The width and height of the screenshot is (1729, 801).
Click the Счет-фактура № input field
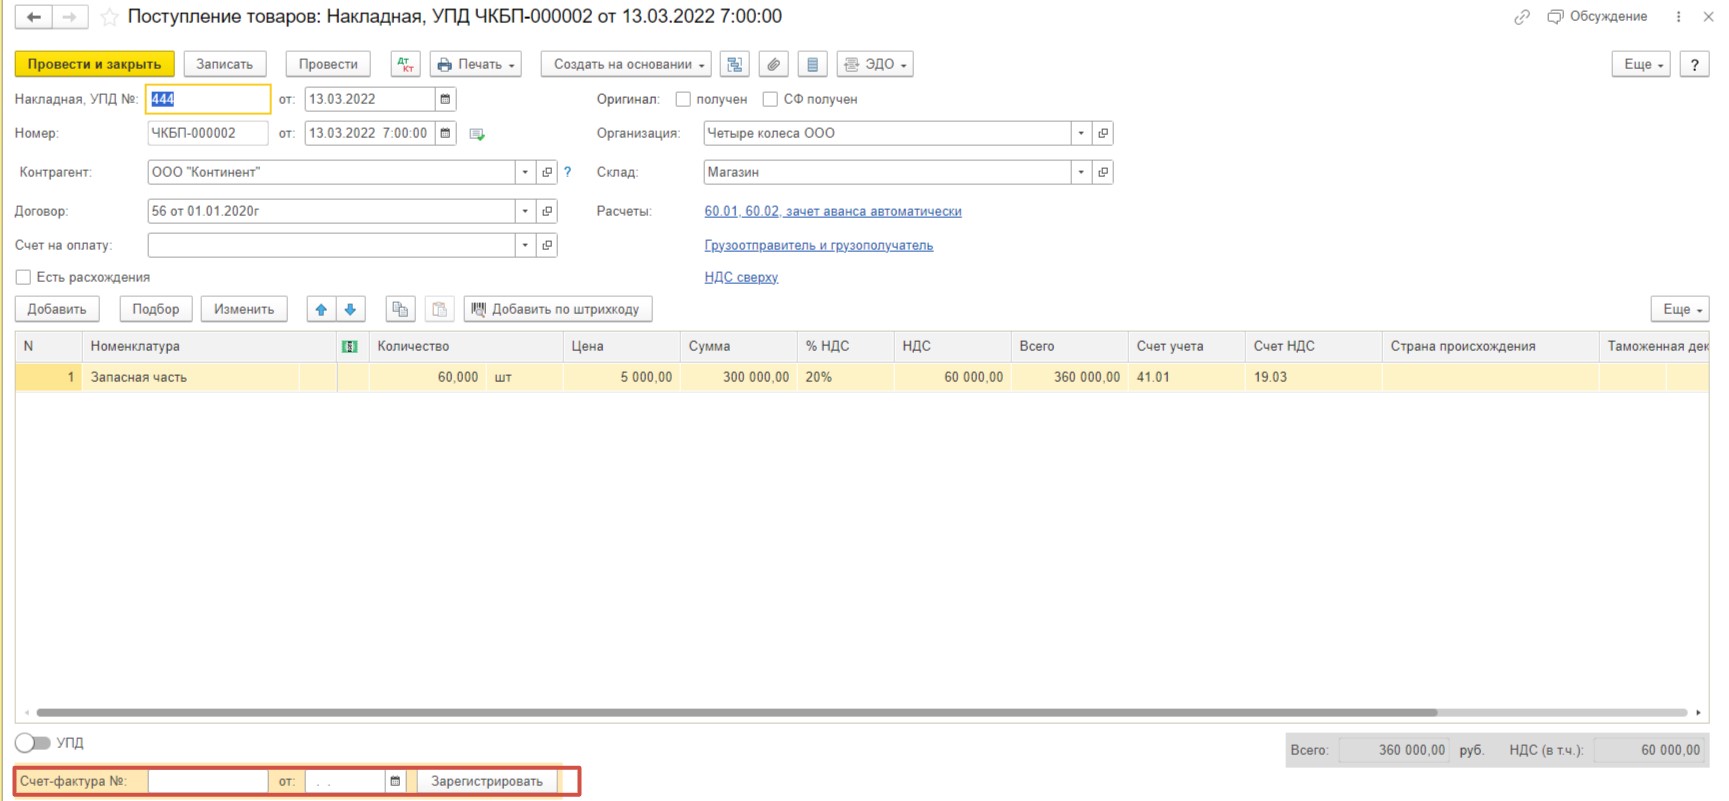coord(208,781)
